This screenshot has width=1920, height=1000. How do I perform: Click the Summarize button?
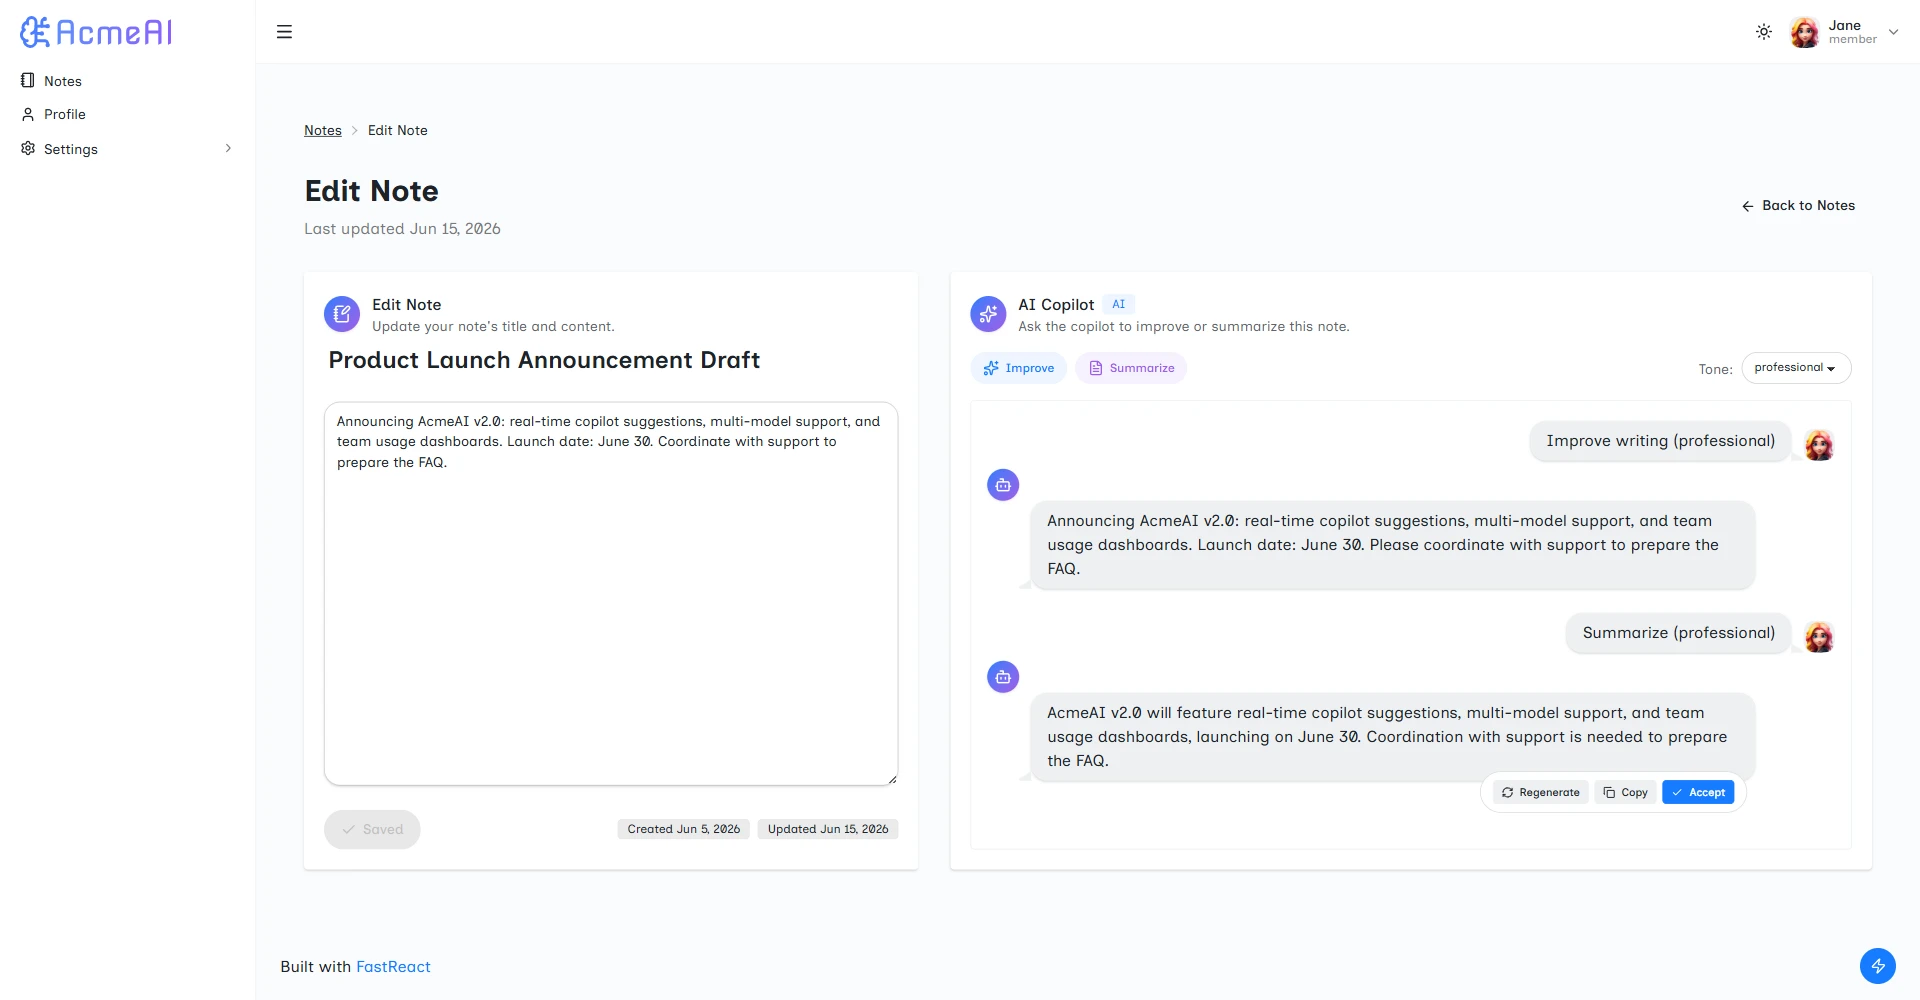(x=1131, y=368)
